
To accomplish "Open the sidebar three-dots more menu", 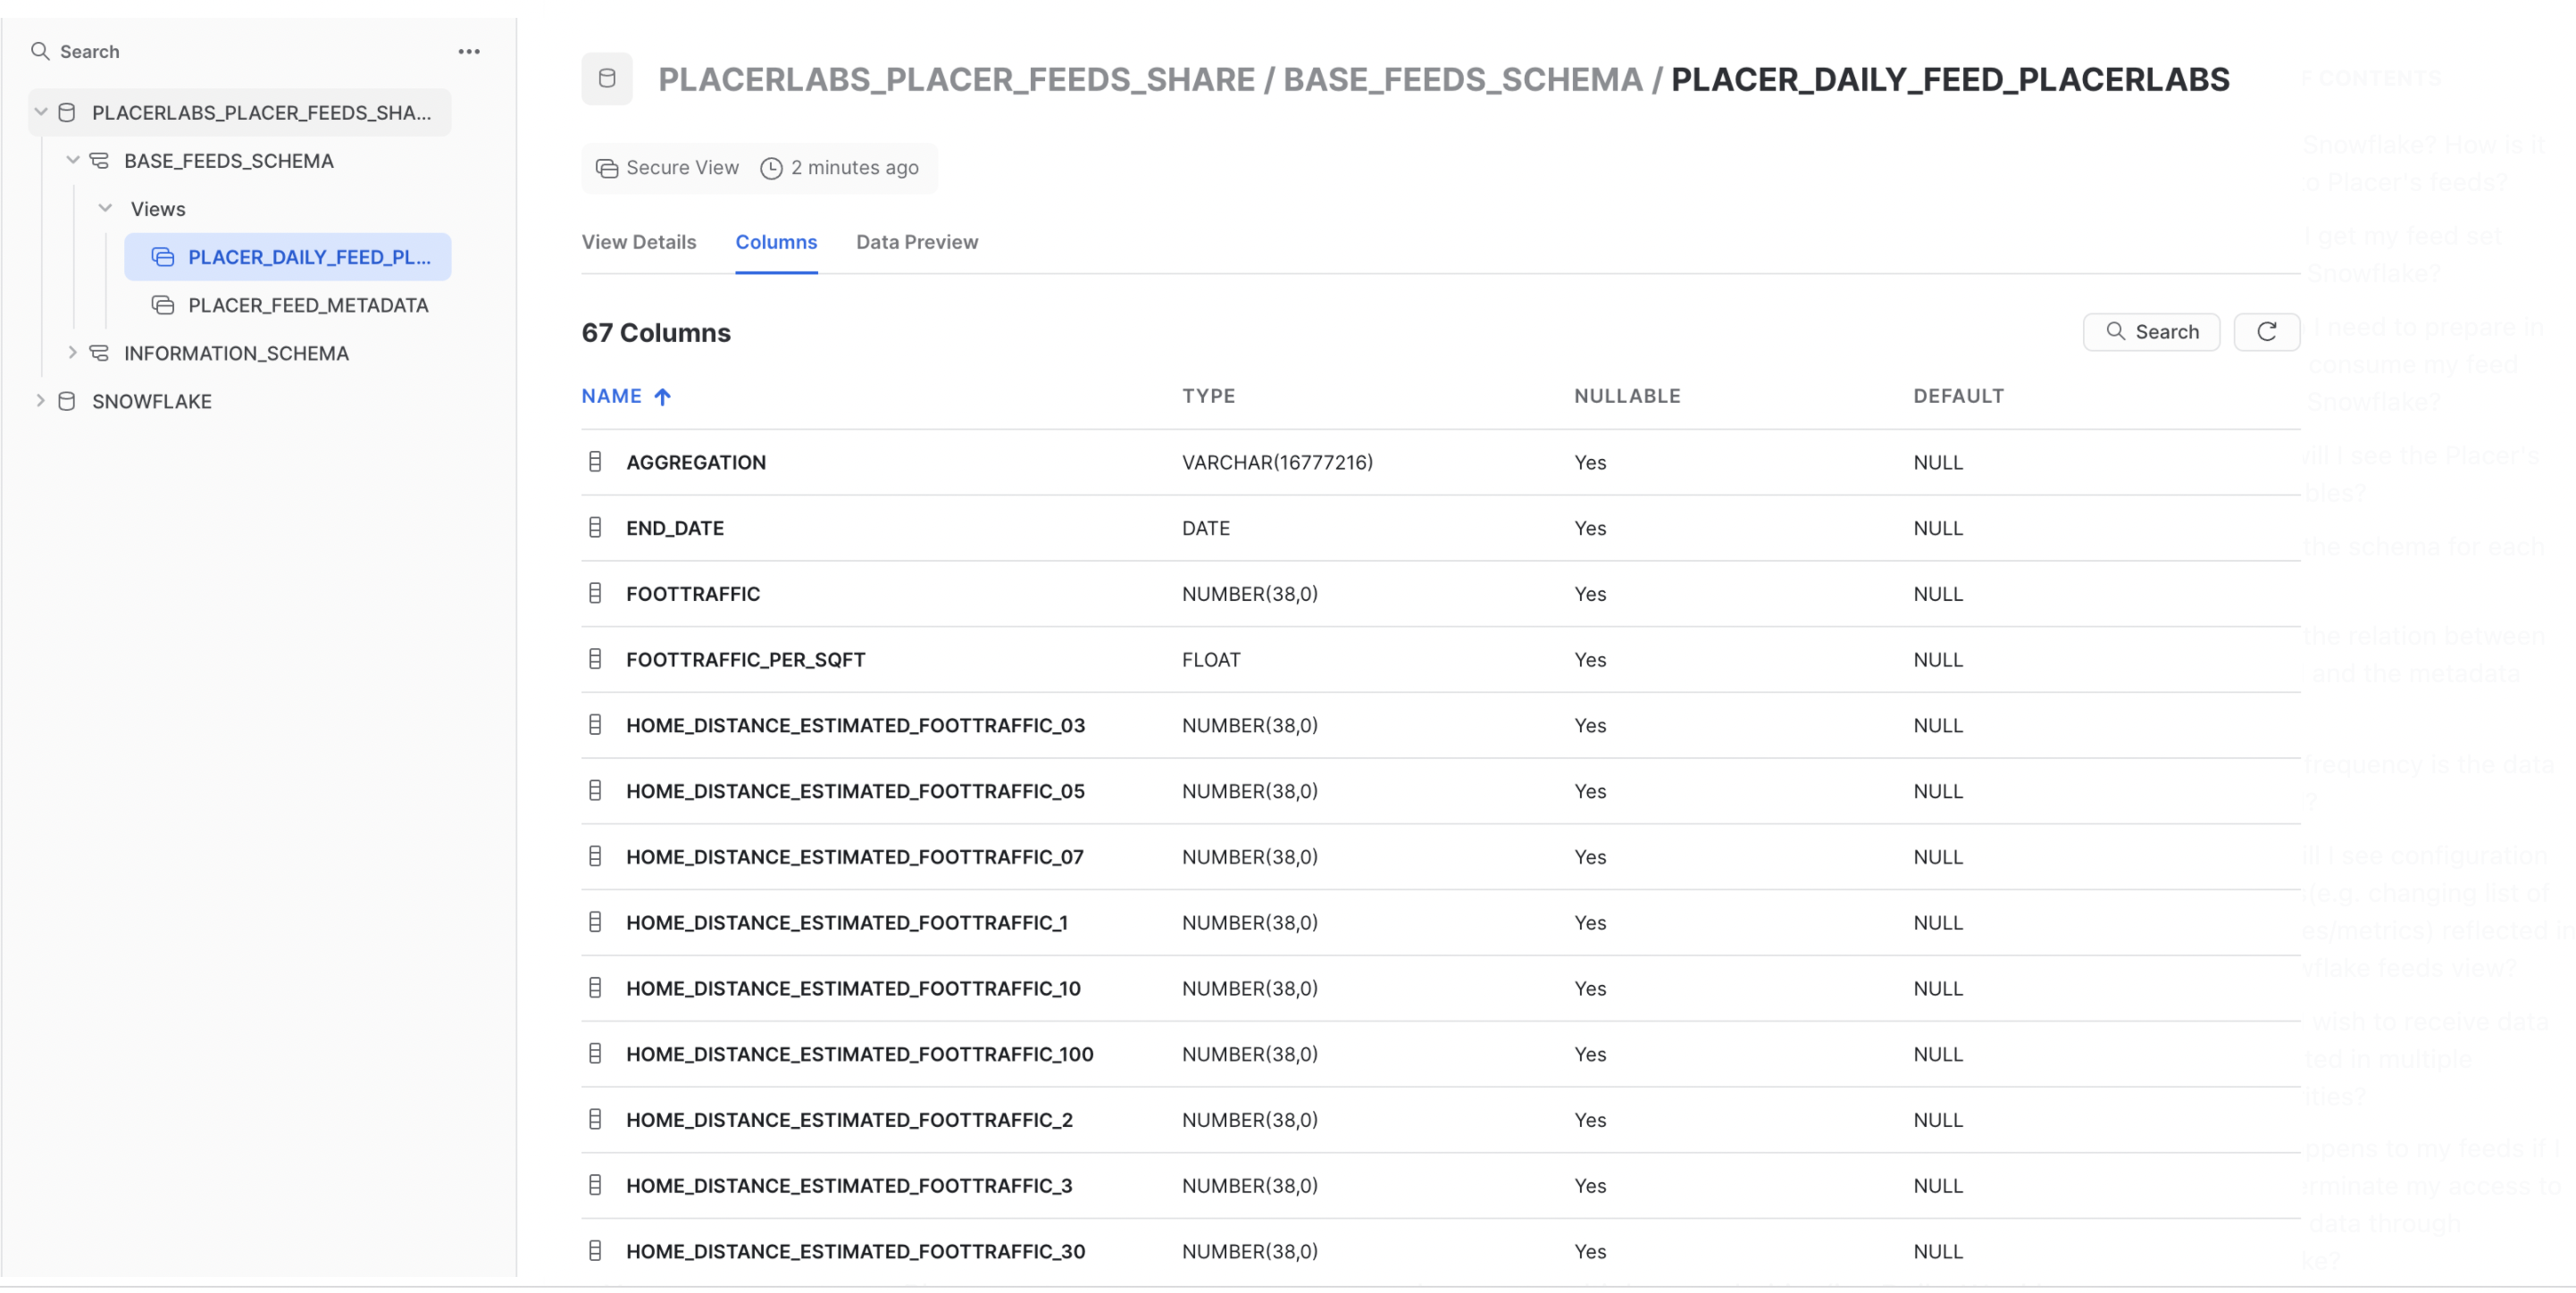I will [469, 51].
